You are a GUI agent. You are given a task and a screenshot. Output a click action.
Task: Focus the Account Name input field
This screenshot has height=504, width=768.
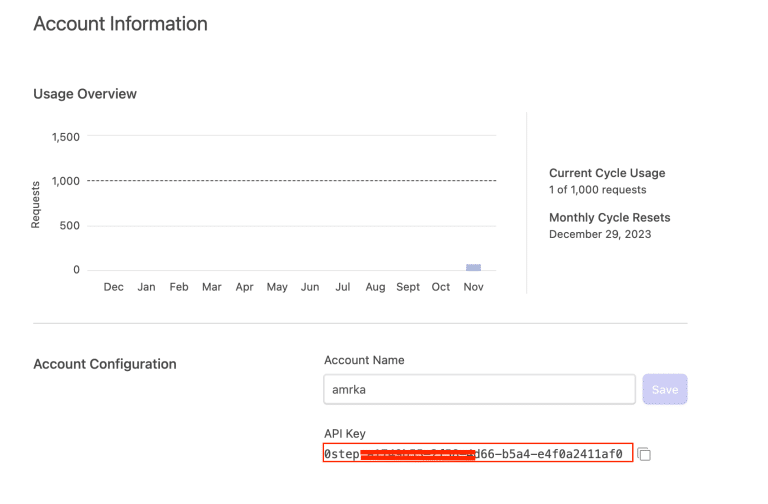[479, 390]
